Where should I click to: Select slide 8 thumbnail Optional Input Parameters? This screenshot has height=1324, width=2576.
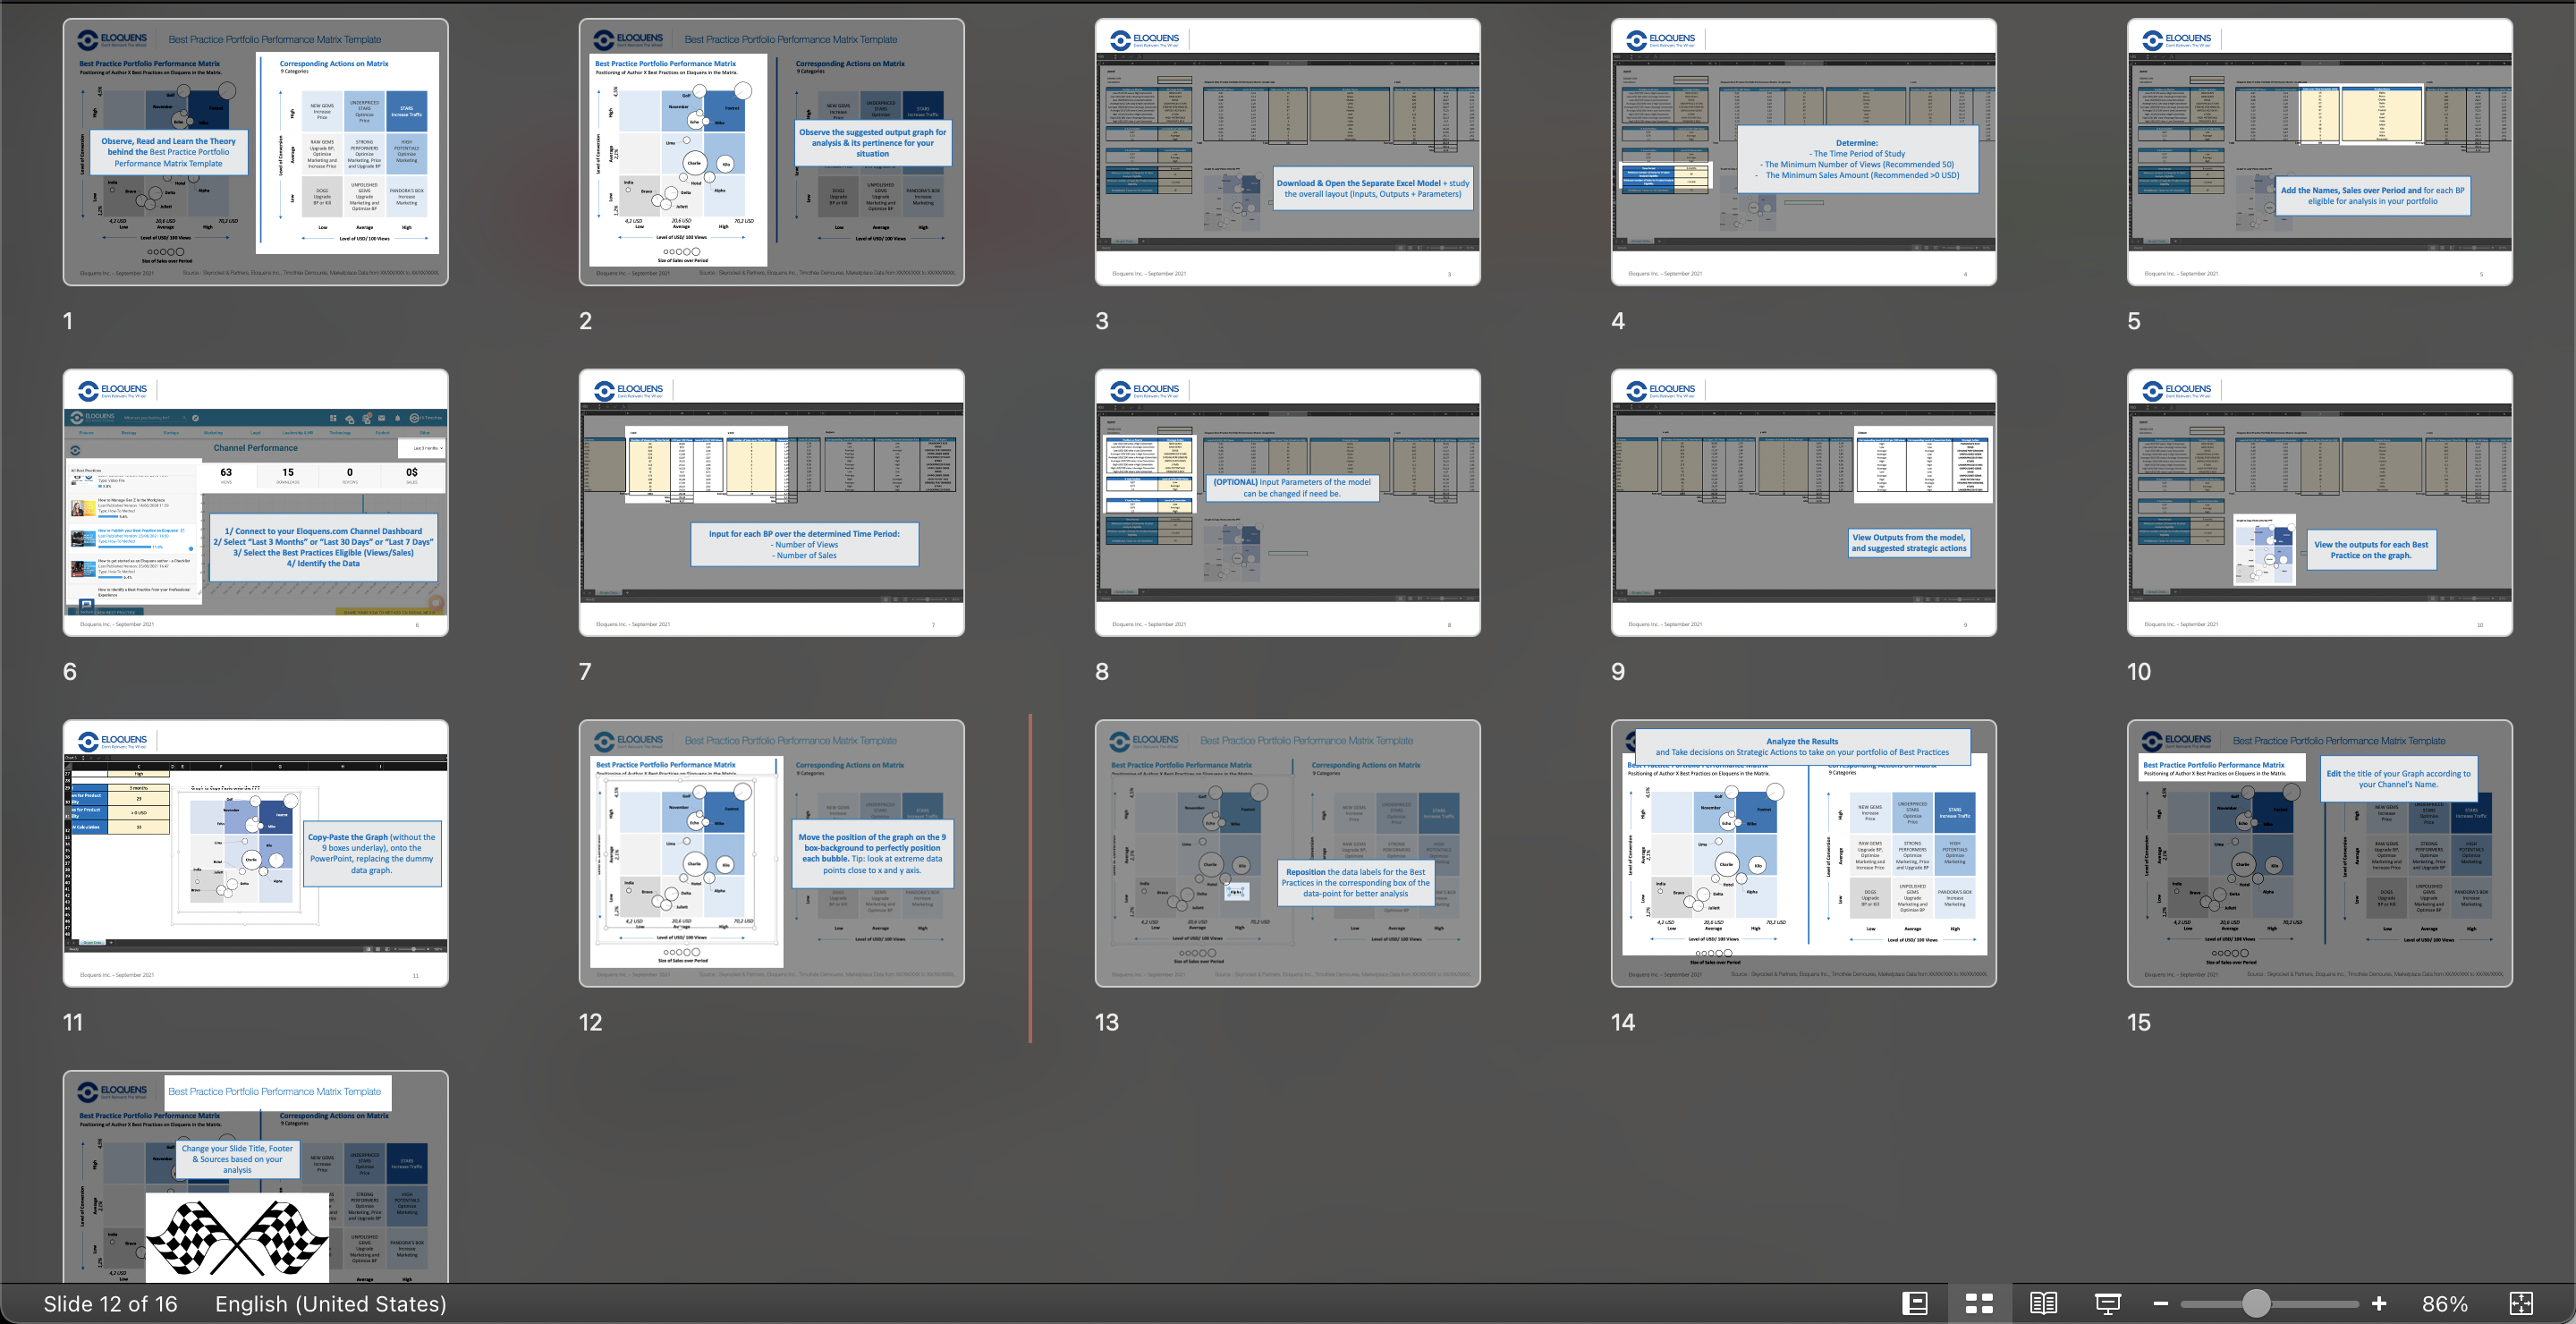click(1288, 503)
